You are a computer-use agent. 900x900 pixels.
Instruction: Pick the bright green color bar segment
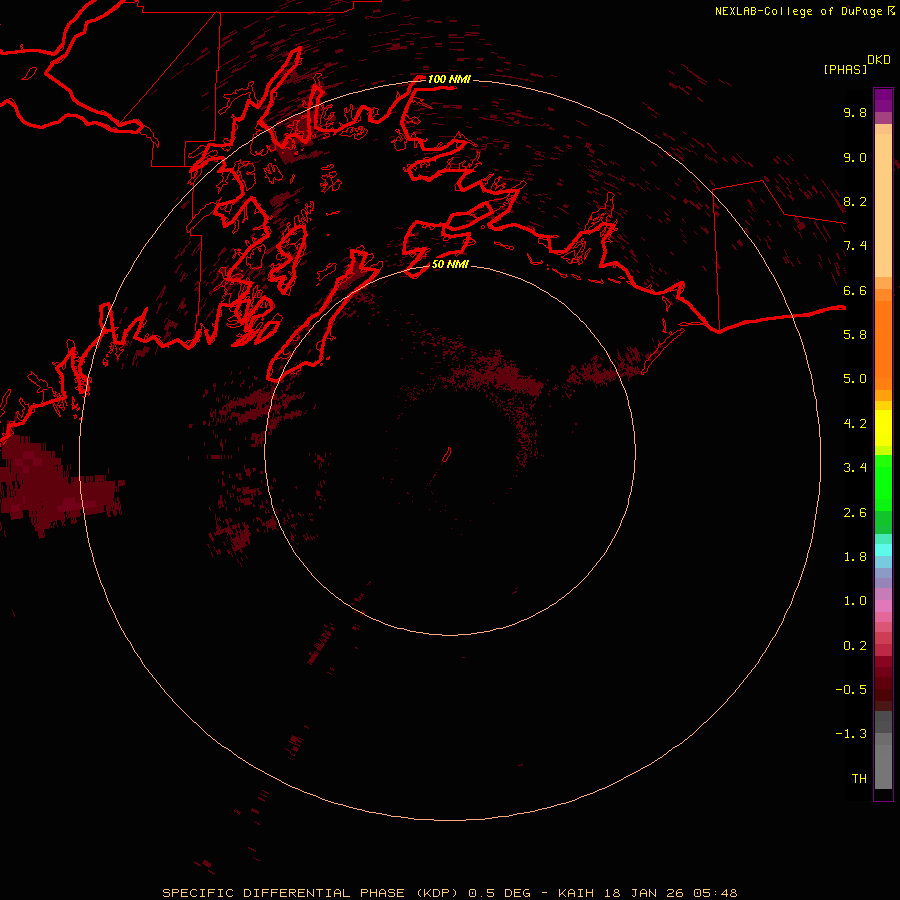883,482
